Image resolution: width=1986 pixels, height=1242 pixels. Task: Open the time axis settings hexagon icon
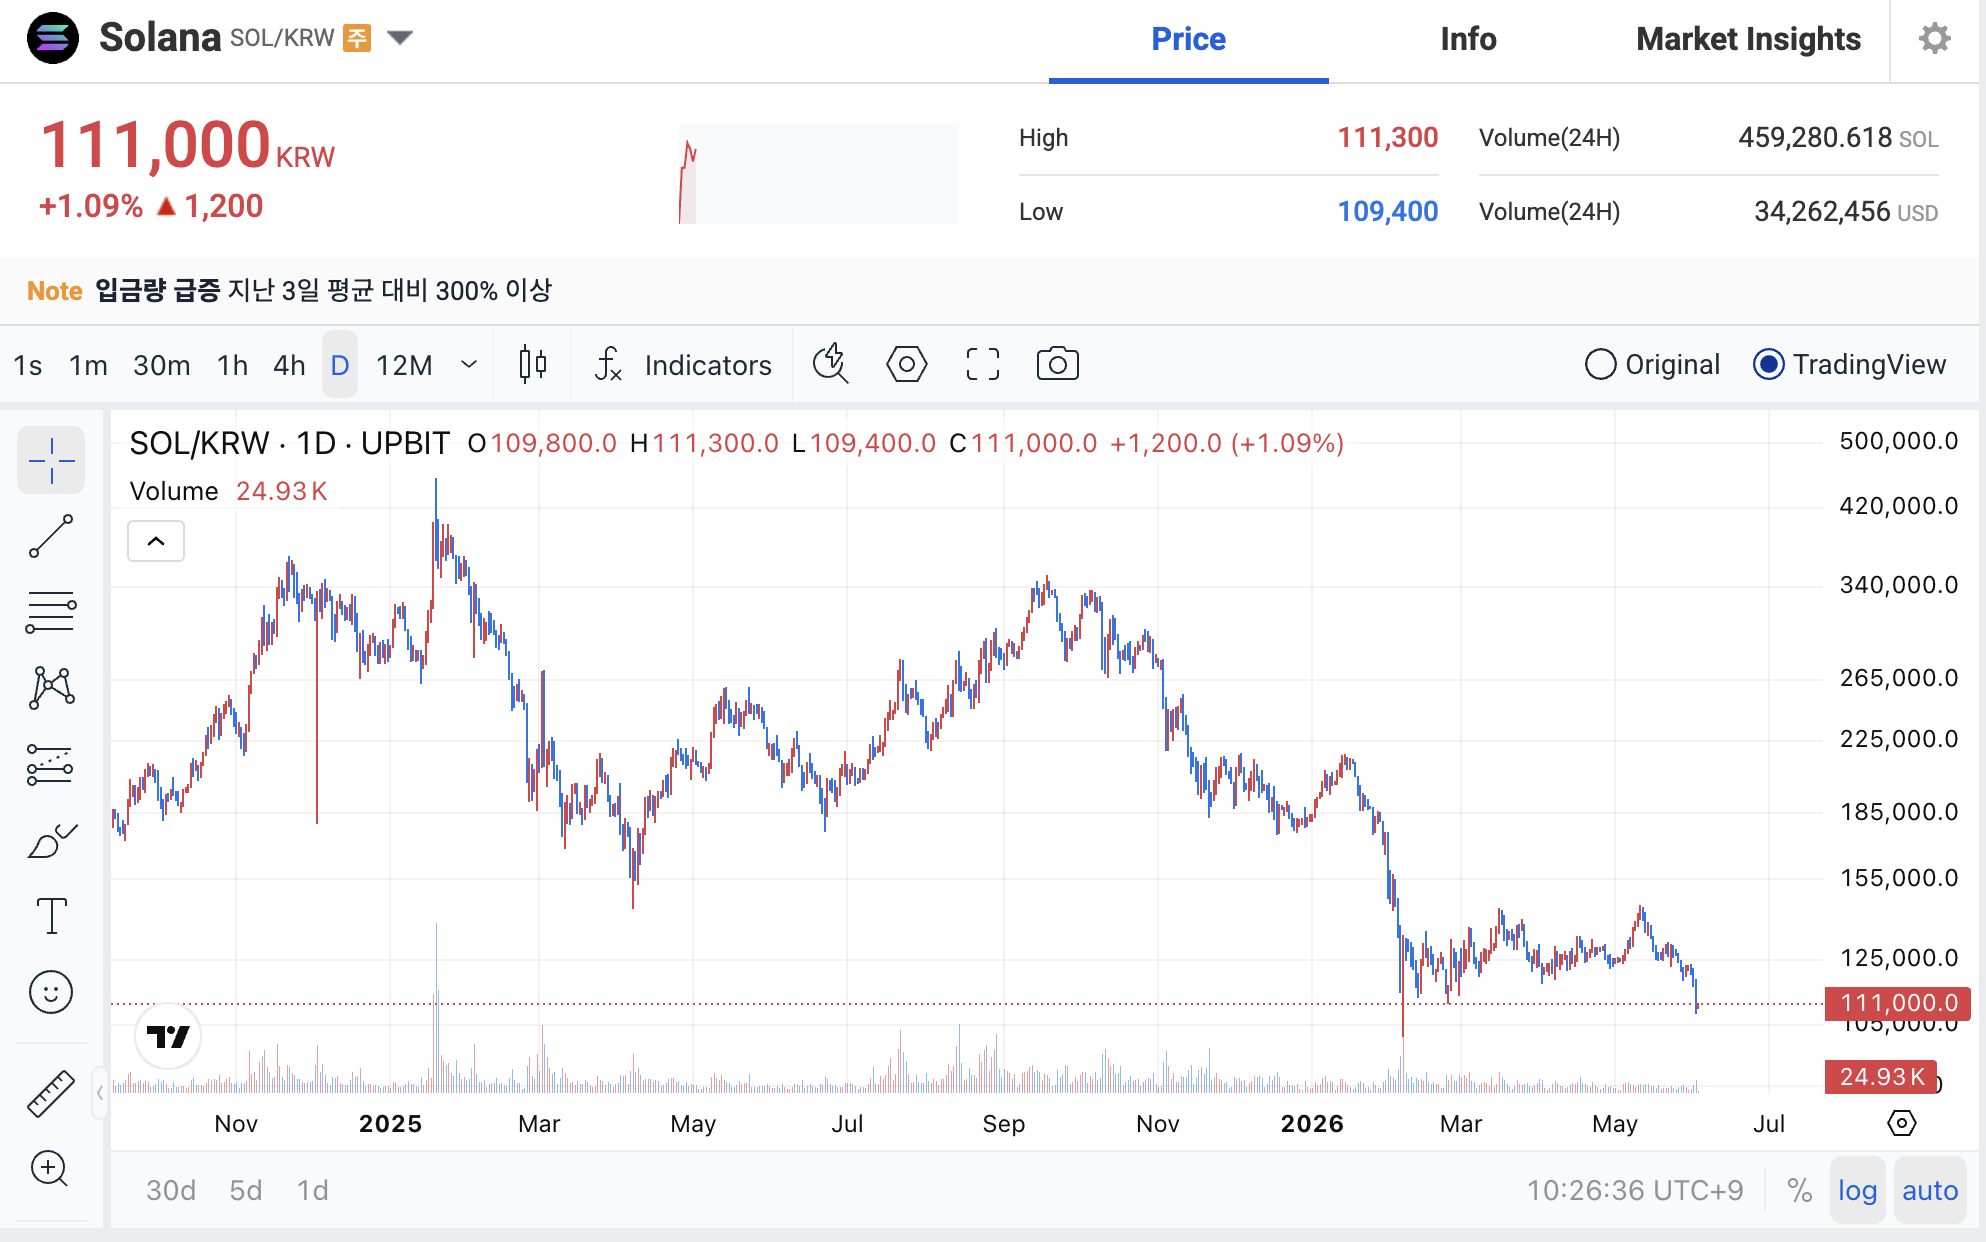pos(1901,1123)
